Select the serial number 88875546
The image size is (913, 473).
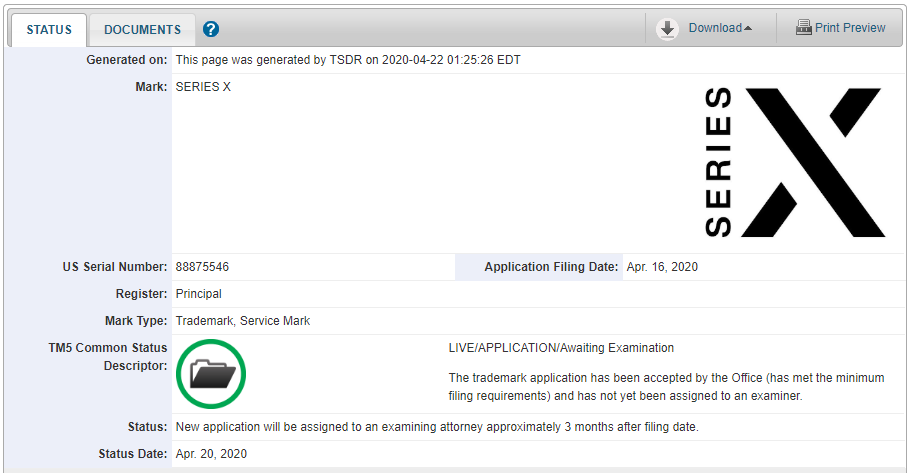[203, 267]
